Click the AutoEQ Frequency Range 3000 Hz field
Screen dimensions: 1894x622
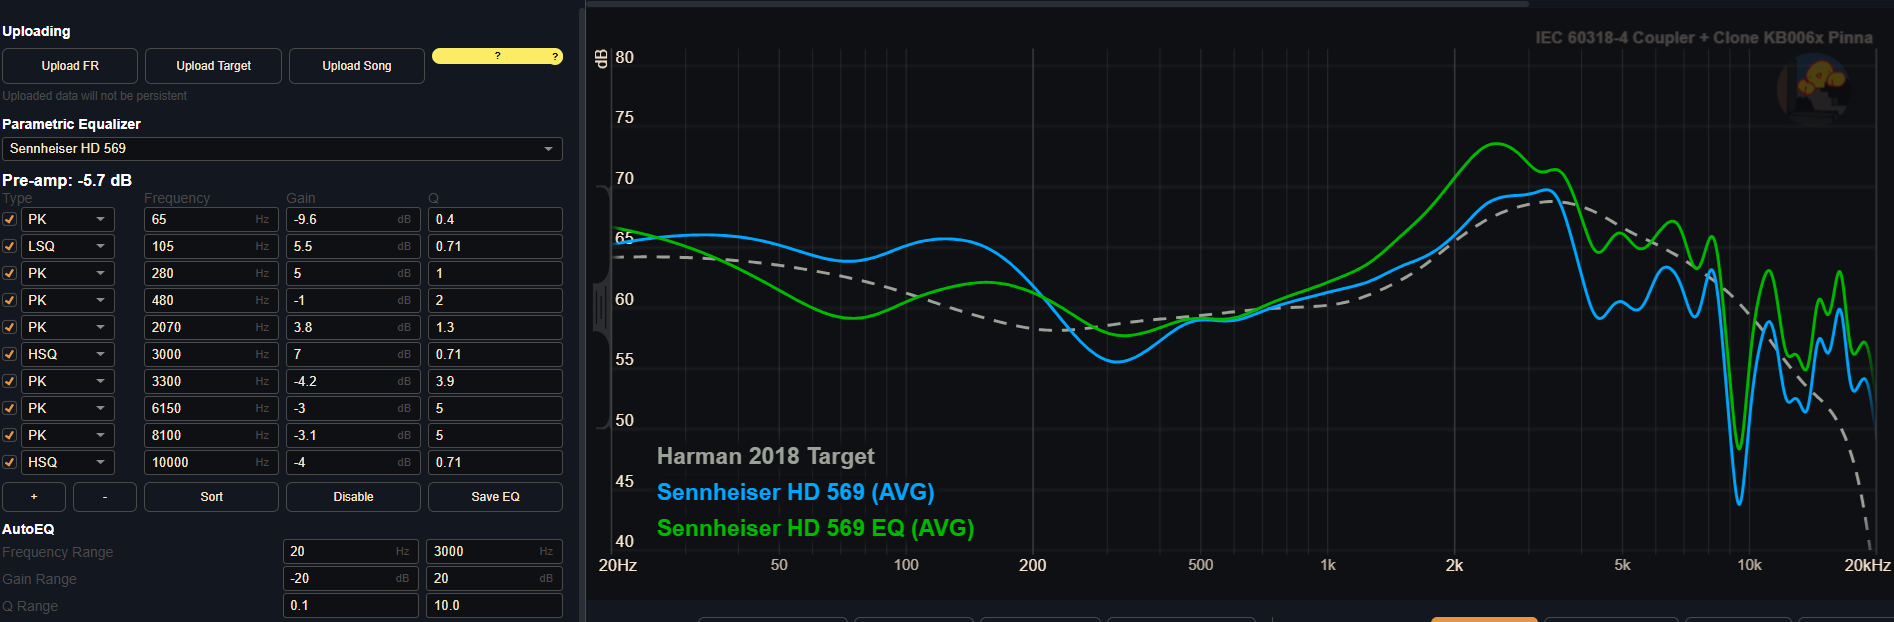494,551
